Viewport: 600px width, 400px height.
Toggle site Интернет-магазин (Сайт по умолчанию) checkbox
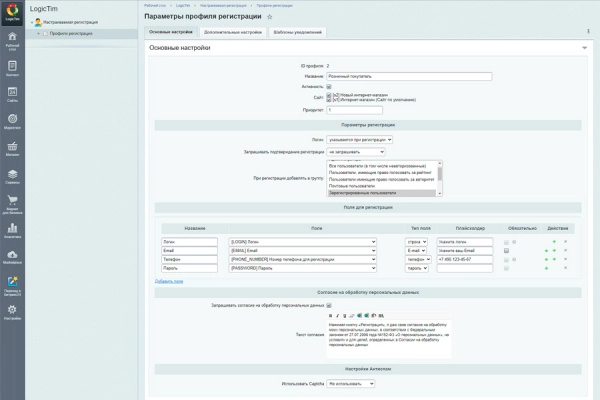pos(329,100)
